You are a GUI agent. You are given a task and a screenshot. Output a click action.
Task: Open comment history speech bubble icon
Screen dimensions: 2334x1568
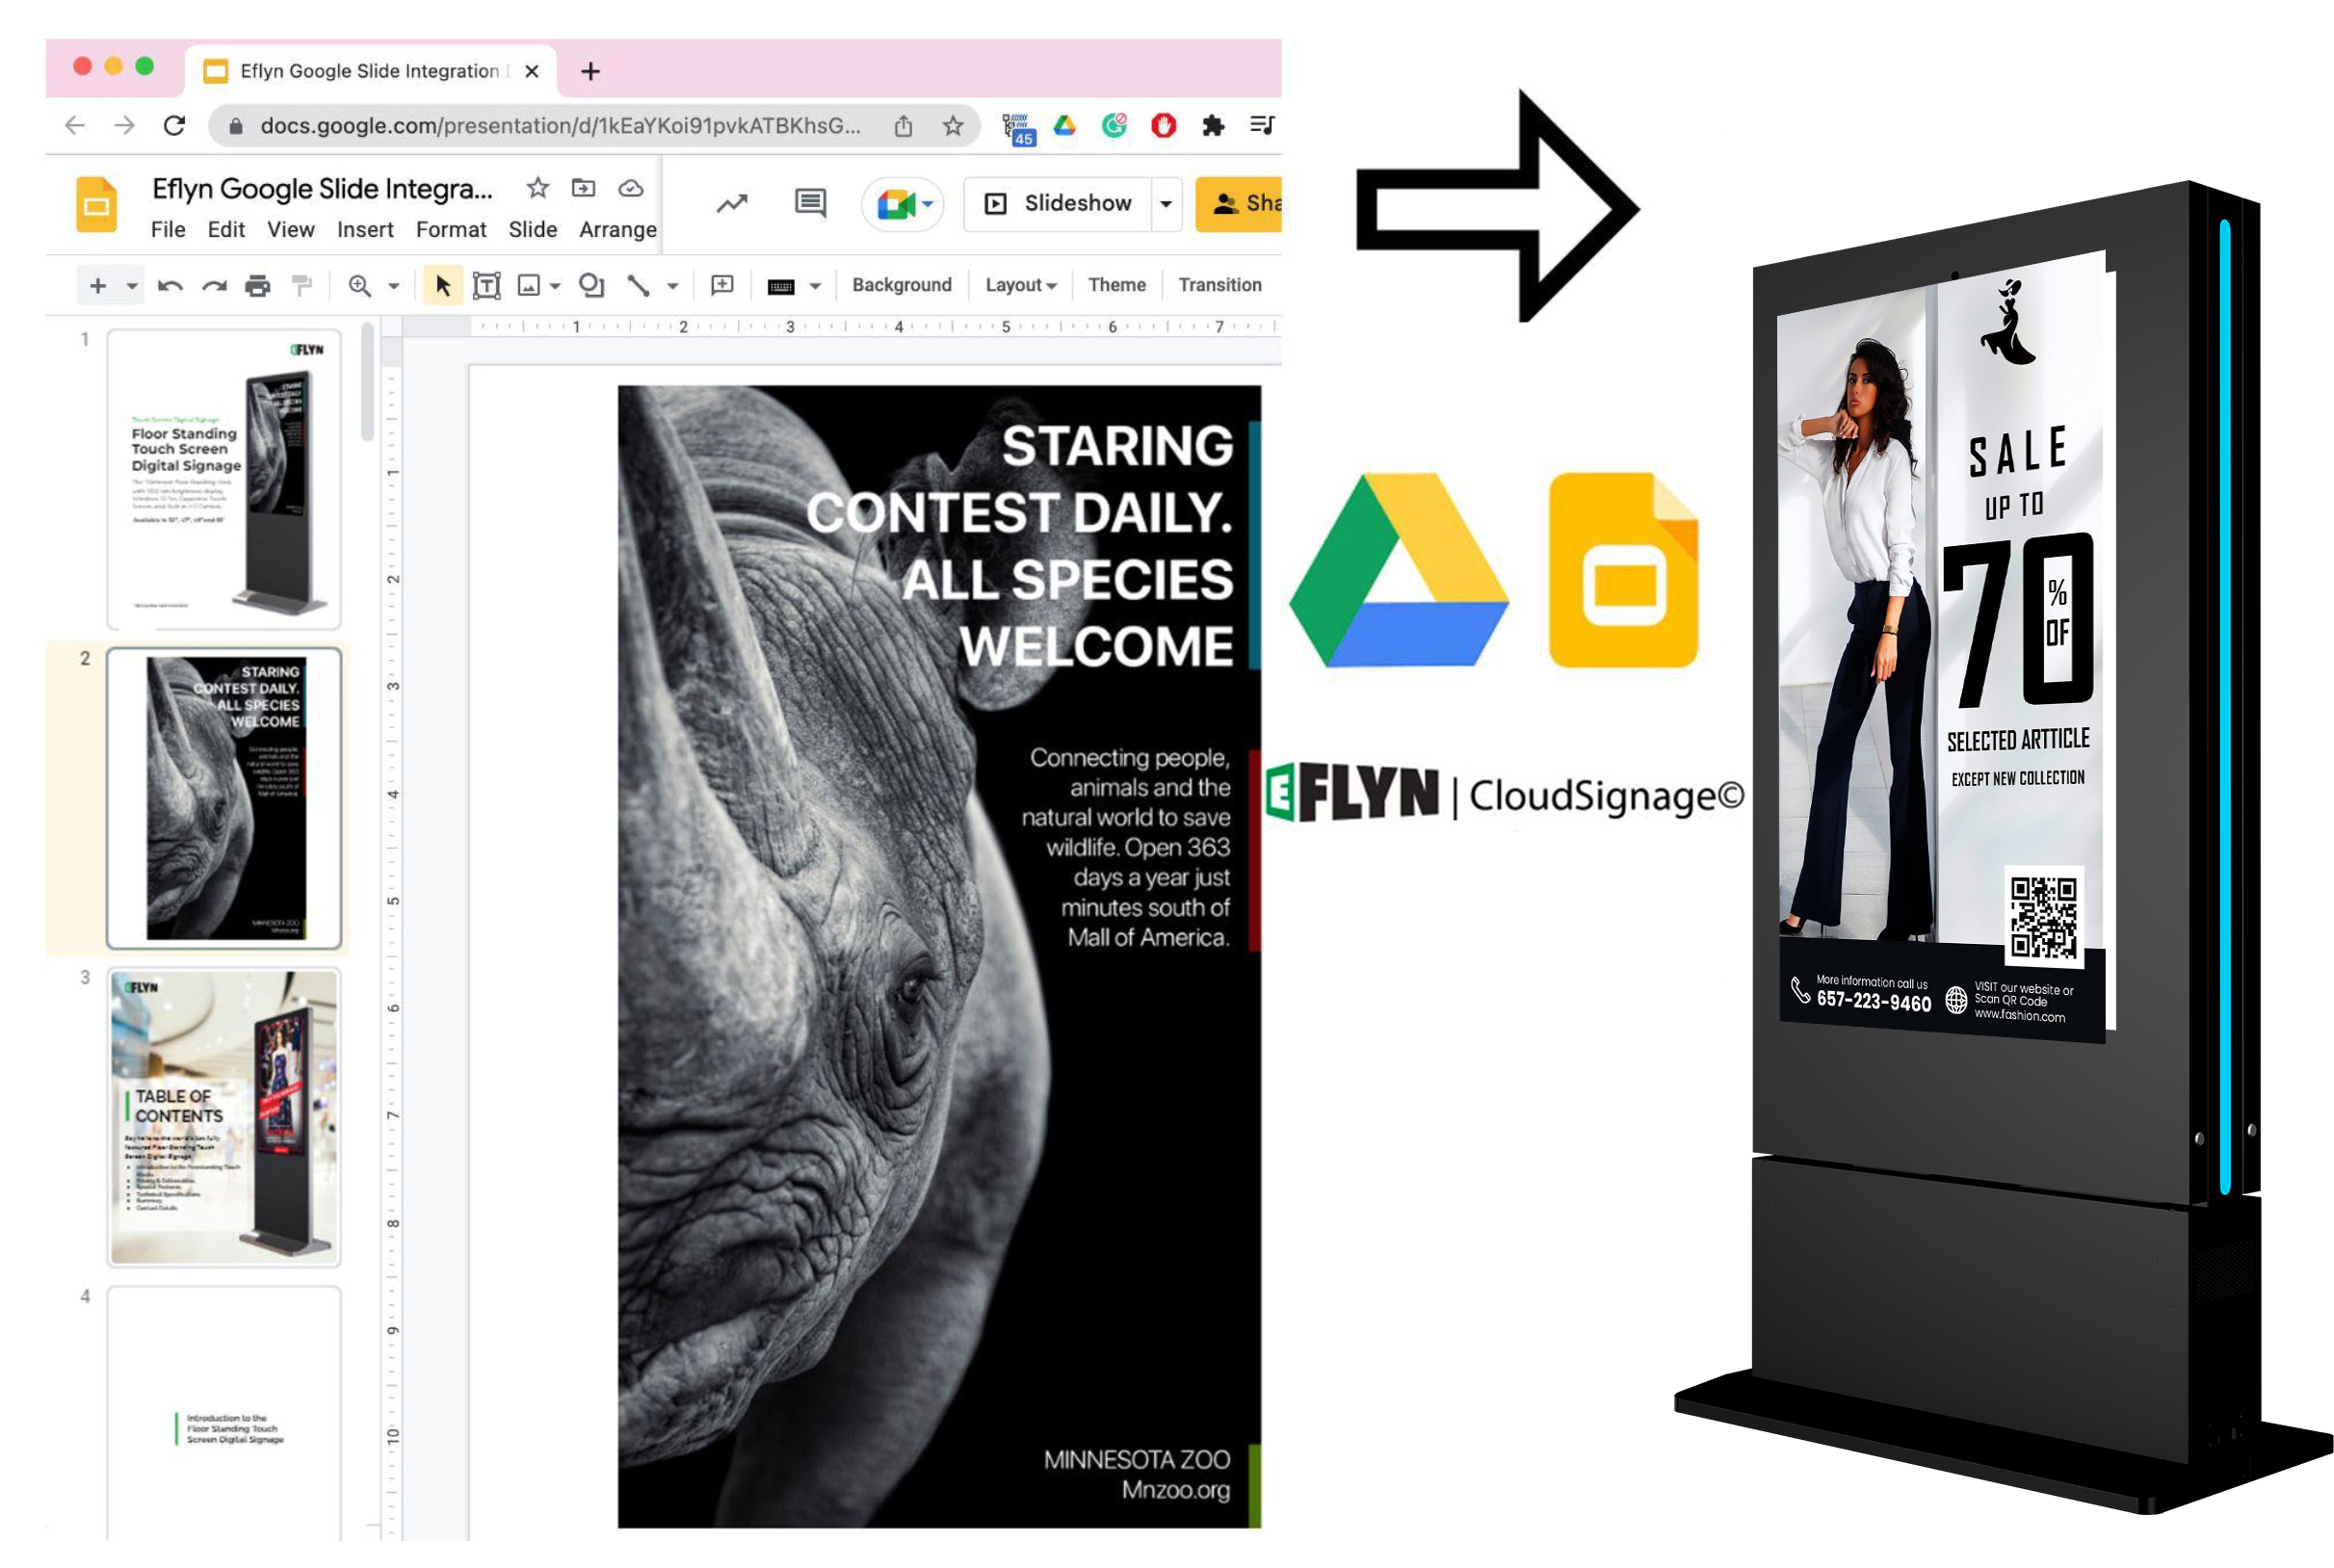[x=810, y=204]
